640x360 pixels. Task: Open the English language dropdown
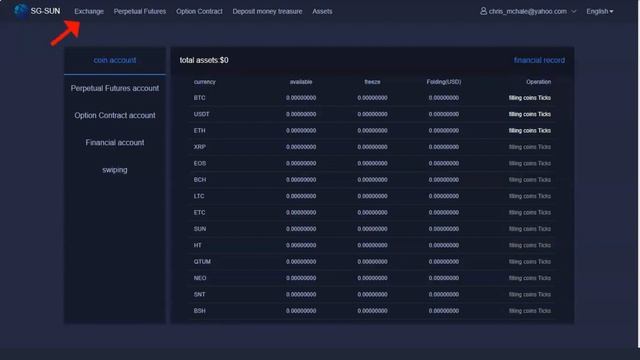click(x=600, y=11)
